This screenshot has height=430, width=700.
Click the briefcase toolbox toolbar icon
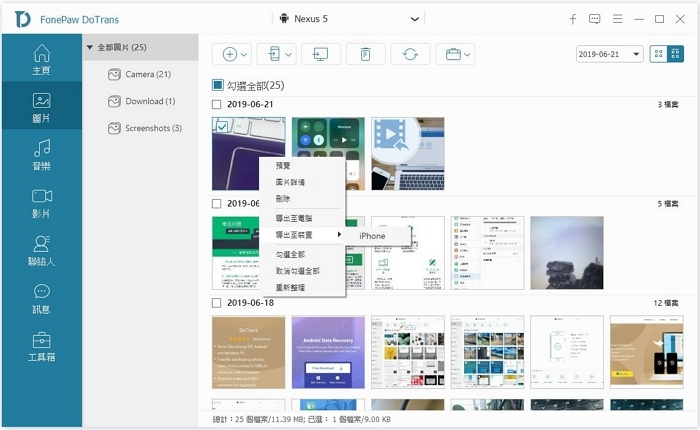click(453, 54)
